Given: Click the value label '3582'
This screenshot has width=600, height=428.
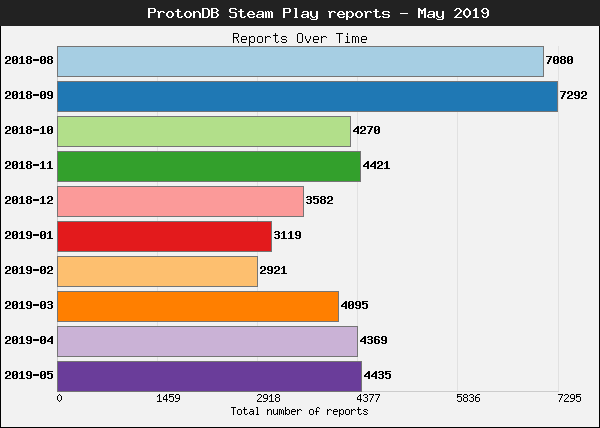Looking at the screenshot, I should 320,200.
